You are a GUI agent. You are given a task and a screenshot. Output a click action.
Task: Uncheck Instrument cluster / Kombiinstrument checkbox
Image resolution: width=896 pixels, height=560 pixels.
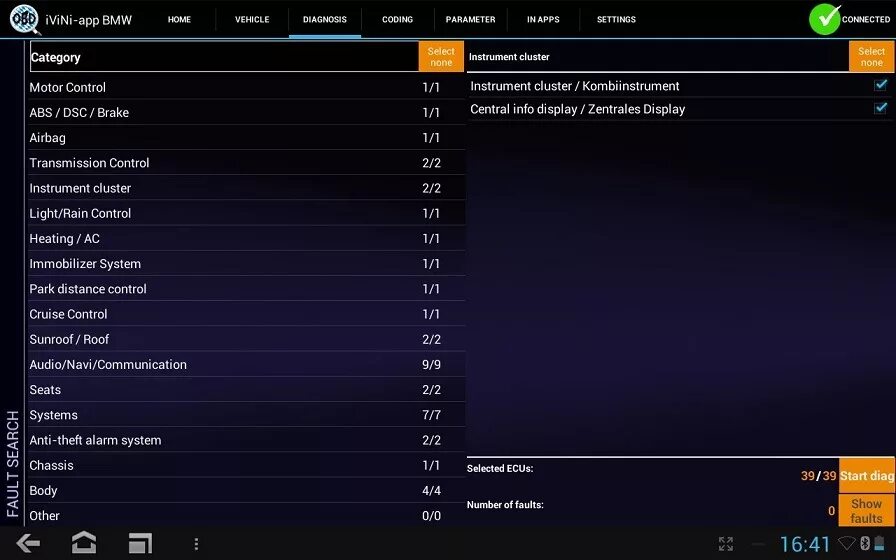pyautogui.click(x=881, y=85)
